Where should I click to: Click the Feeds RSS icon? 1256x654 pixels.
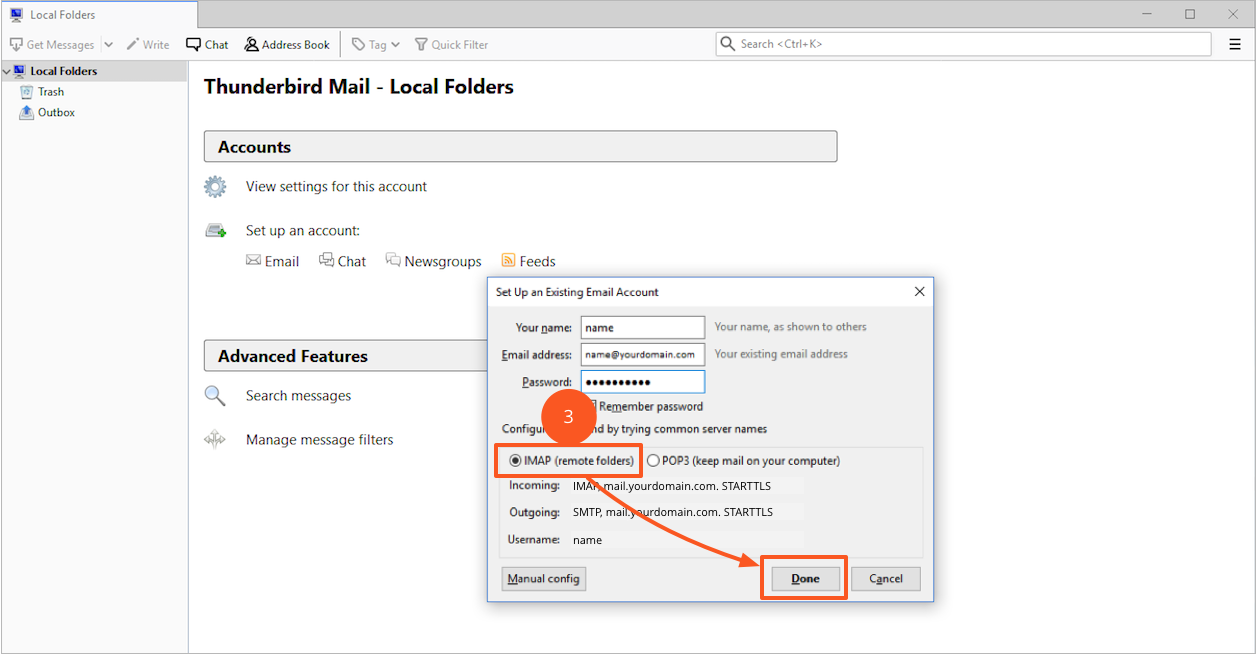click(509, 261)
